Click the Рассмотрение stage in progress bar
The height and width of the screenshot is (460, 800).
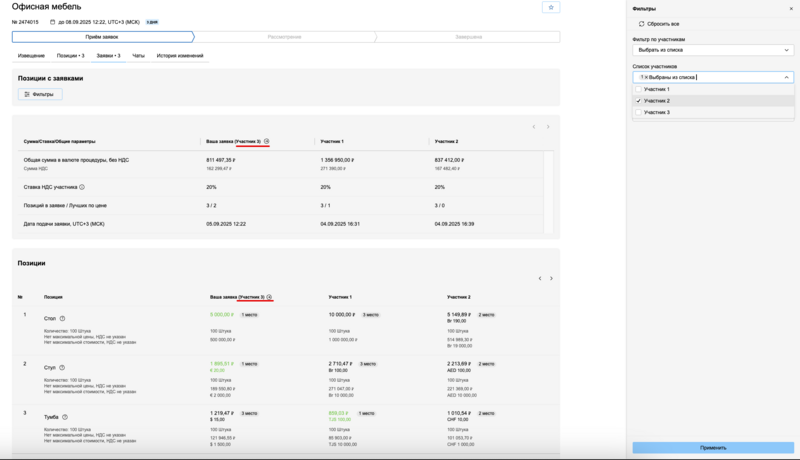point(283,37)
